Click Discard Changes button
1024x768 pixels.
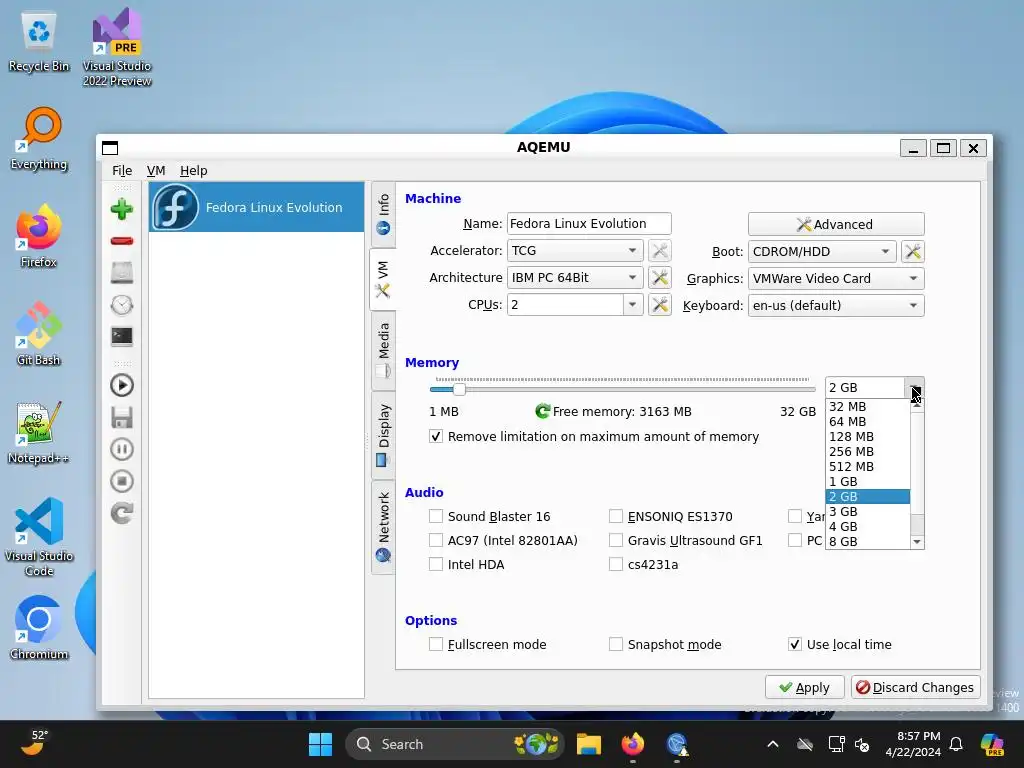pos(916,688)
